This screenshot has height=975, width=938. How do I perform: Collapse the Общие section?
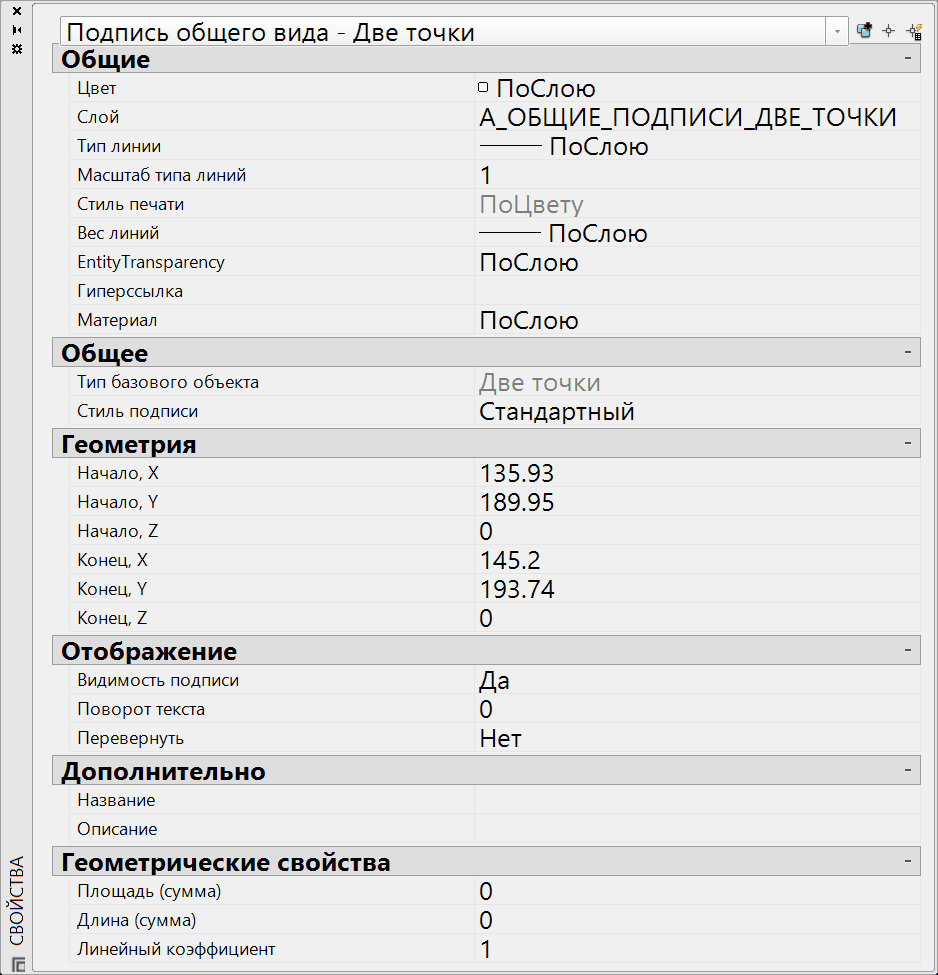tap(908, 59)
